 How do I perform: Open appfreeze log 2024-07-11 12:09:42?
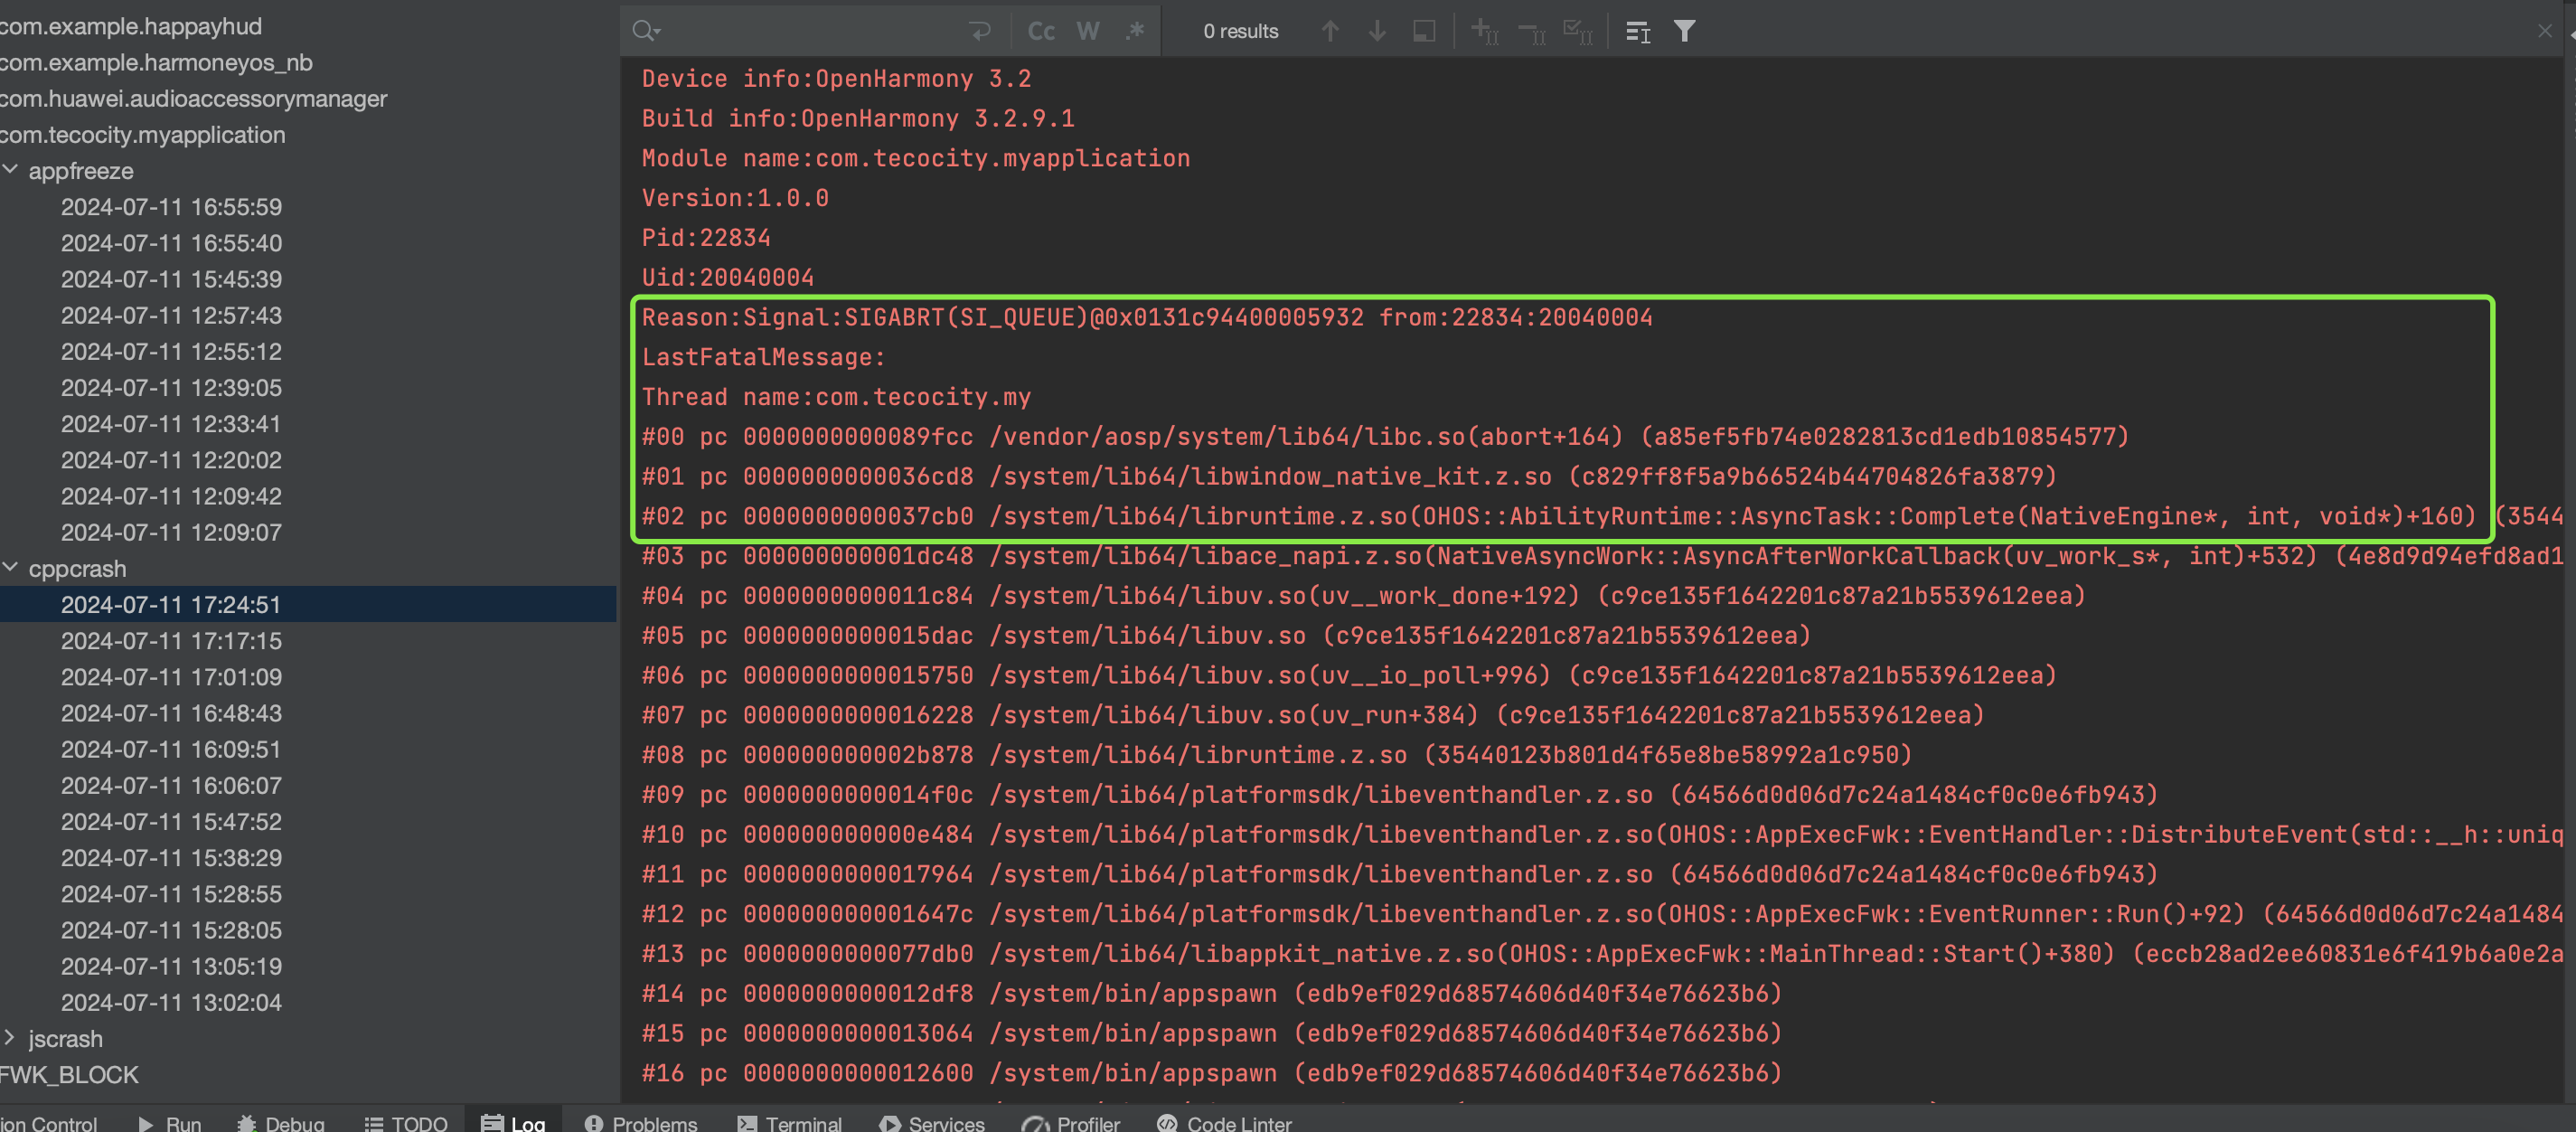(x=171, y=496)
